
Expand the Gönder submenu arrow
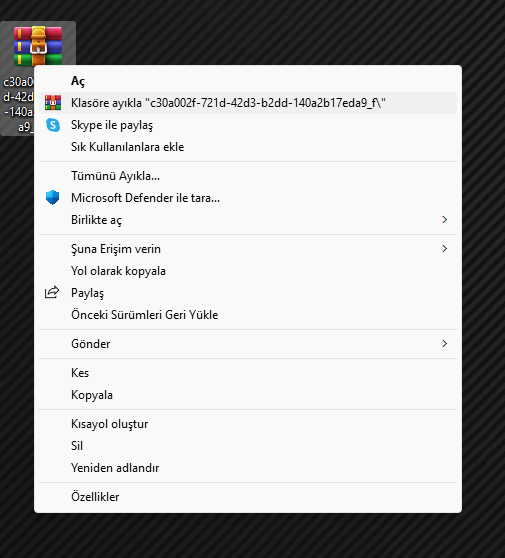444,343
